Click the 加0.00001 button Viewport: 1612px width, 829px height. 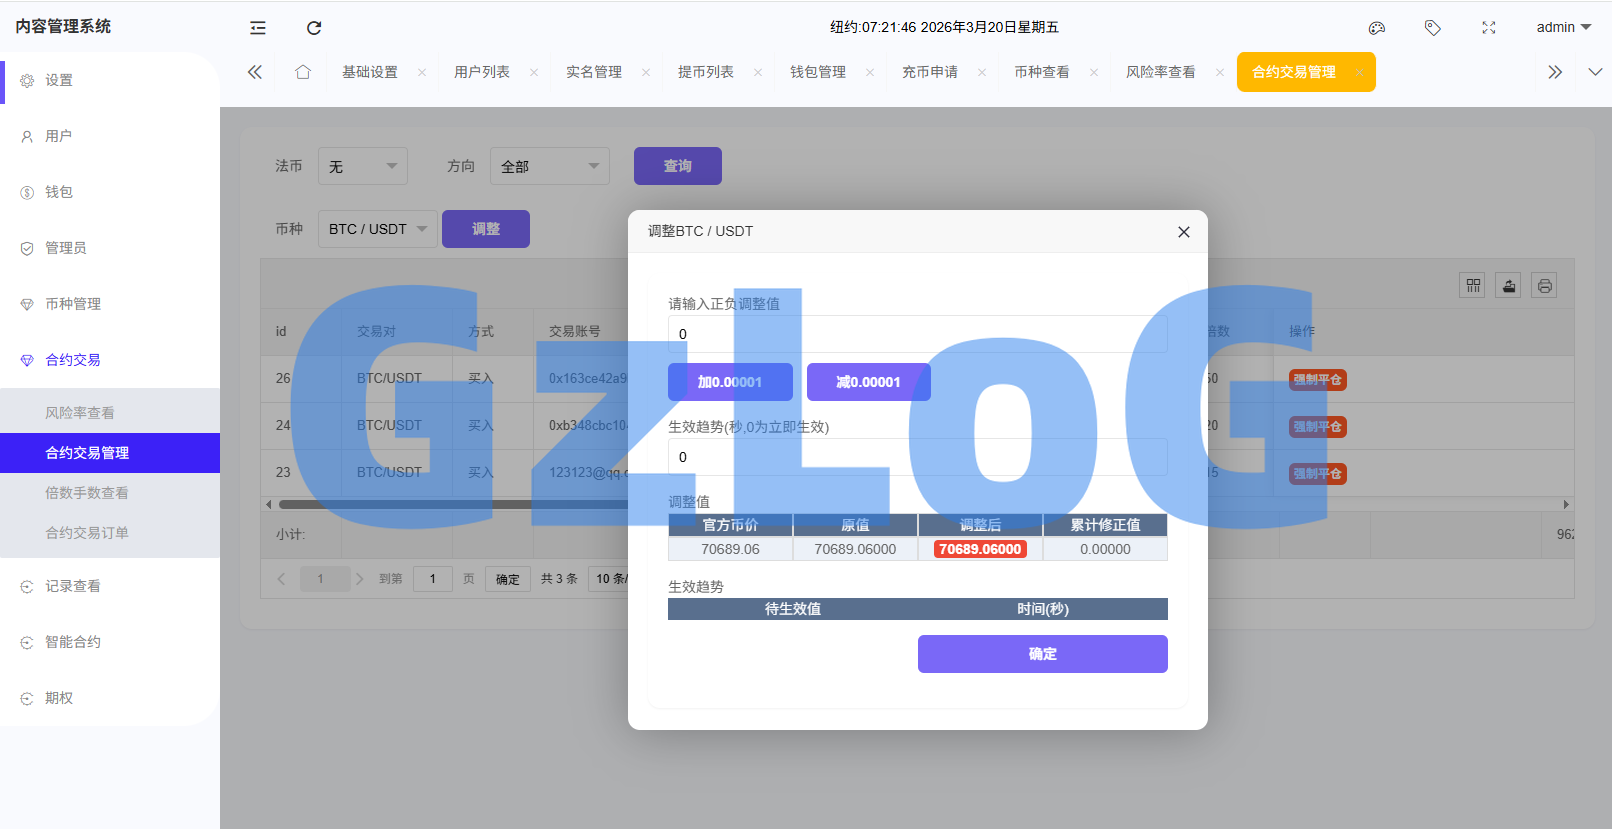(730, 382)
